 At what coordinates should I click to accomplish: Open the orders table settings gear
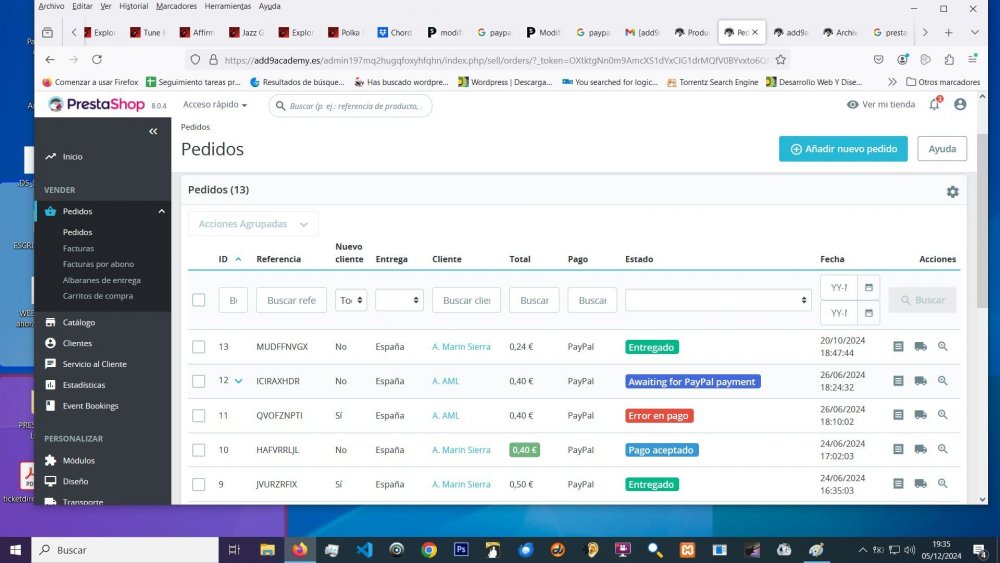coord(952,191)
